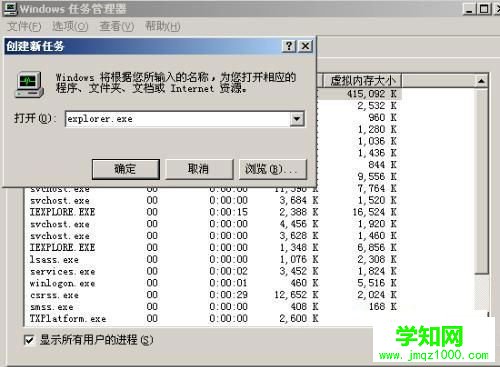Screen dimensions: 500x367
Task: Select the lsass.exe process row
Action: point(213,259)
